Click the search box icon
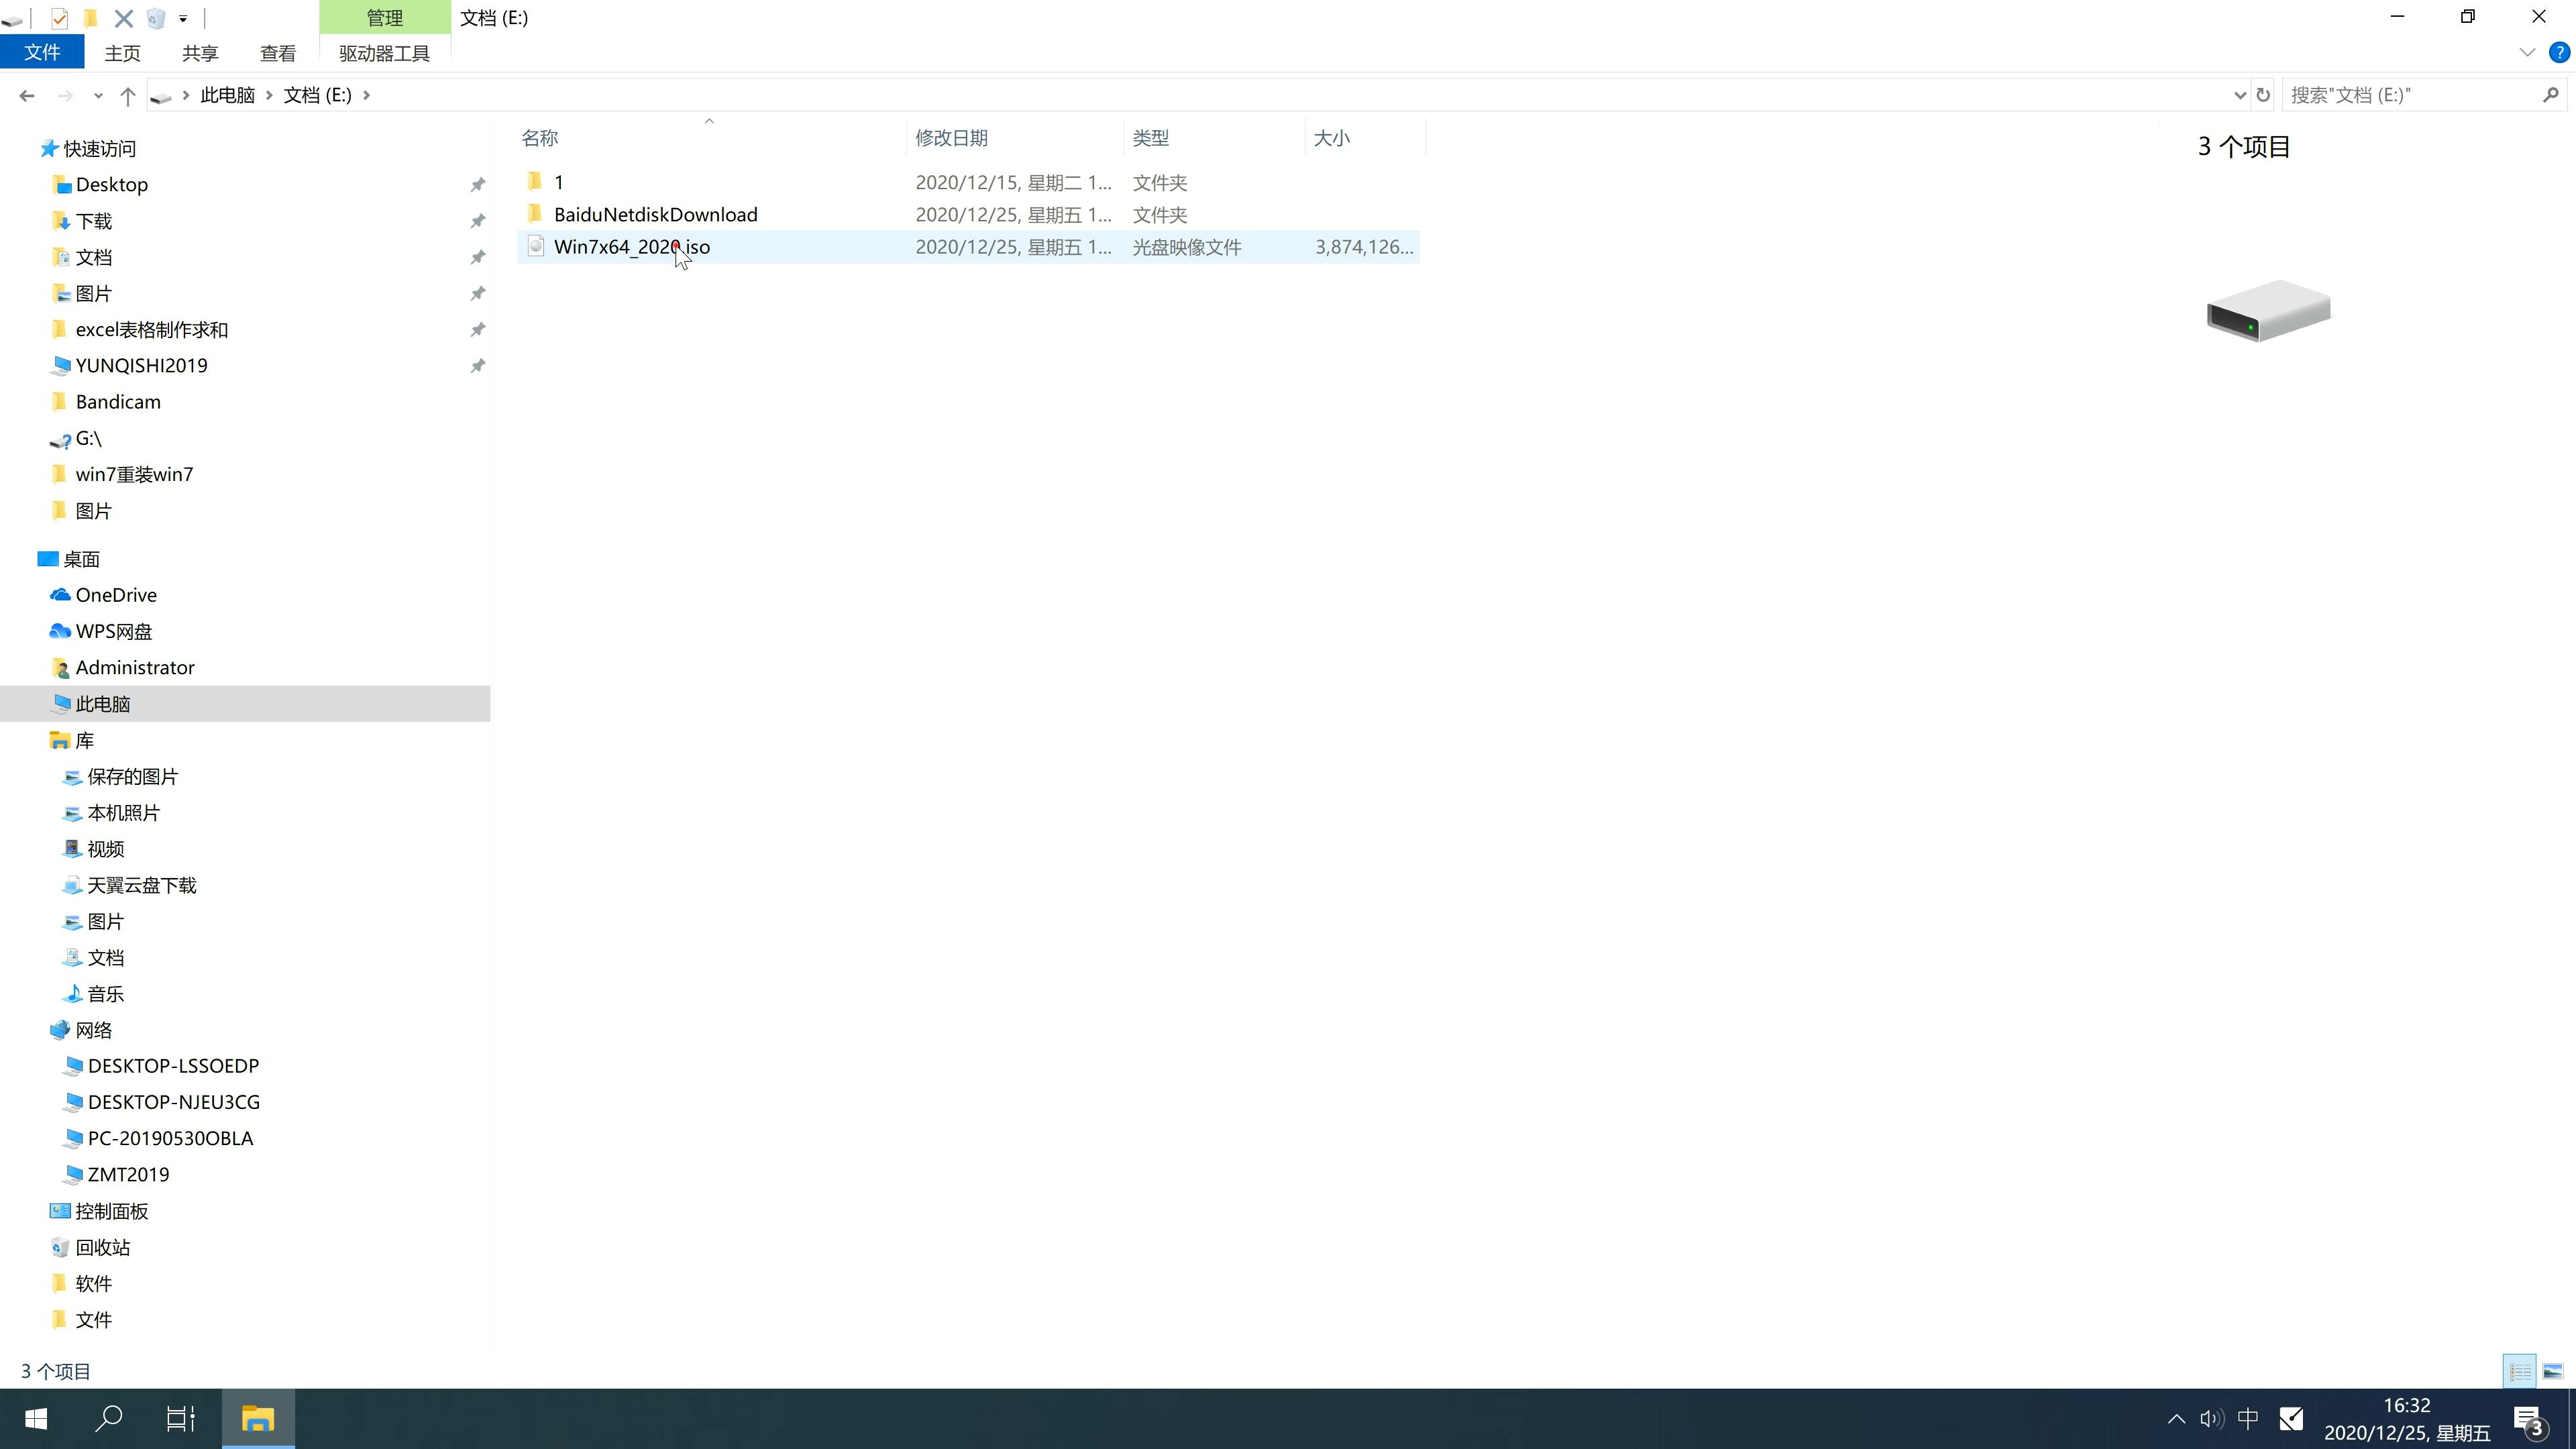Viewport: 2576px width, 1449px height. pyautogui.click(x=2553, y=94)
